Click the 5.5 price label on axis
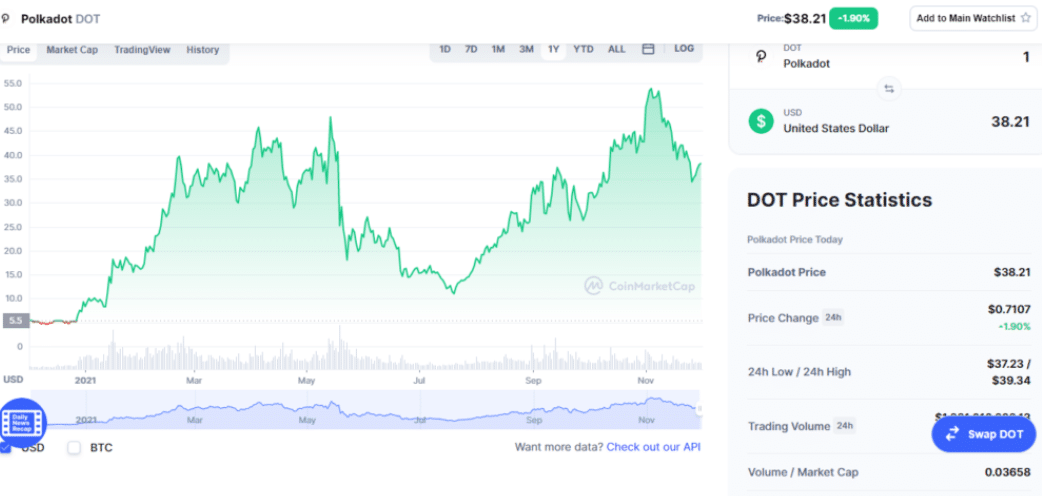Viewport: 1042px width, 496px height. tap(16, 320)
